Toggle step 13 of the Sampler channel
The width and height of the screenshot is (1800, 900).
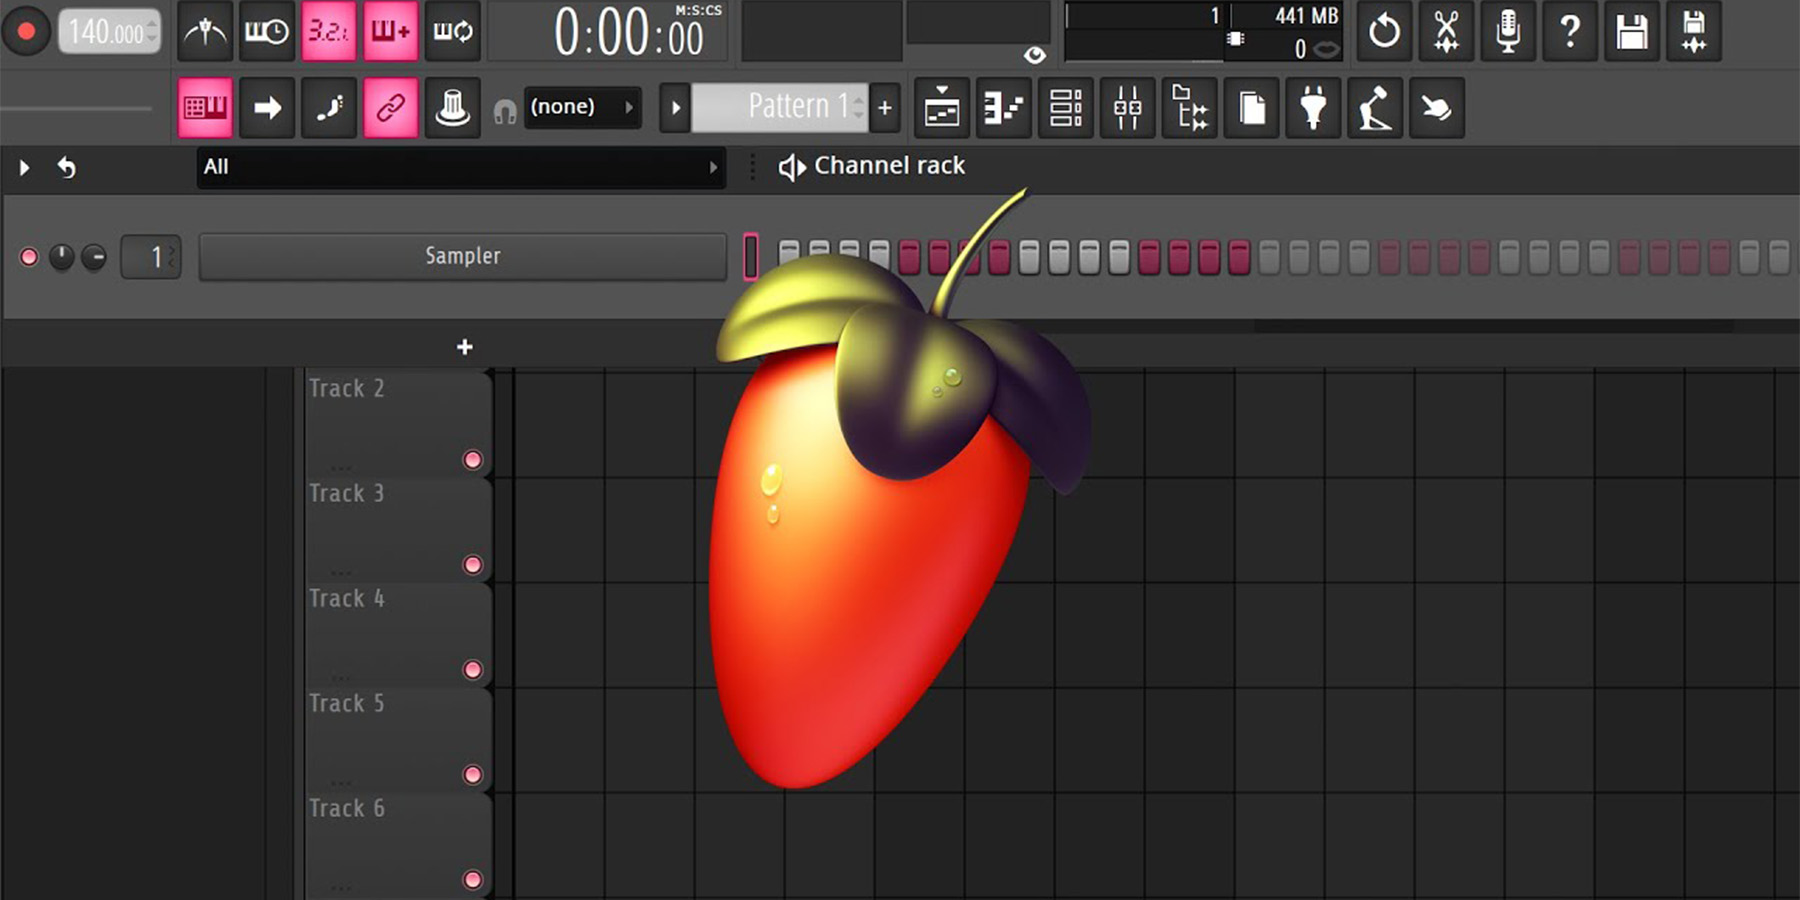pyautogui.click(x=1149, y=257)
